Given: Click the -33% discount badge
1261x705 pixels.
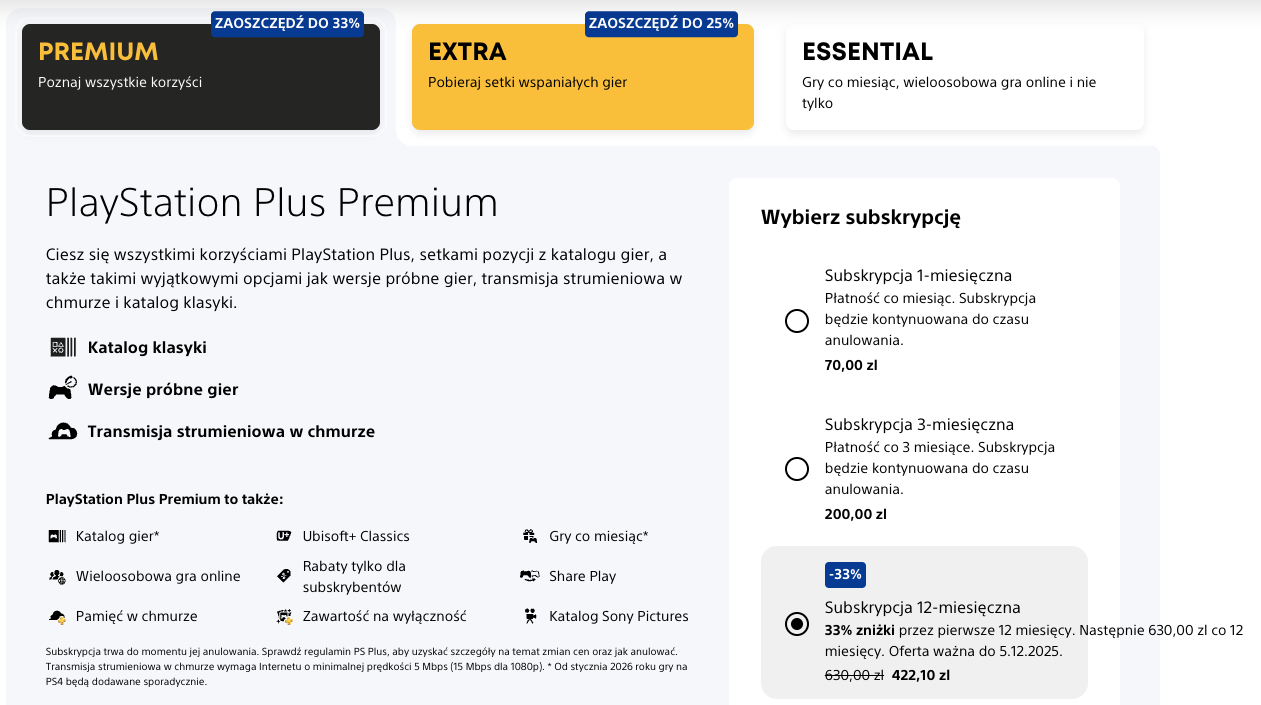Looking at the screenshot, I should tap(845, 575).
